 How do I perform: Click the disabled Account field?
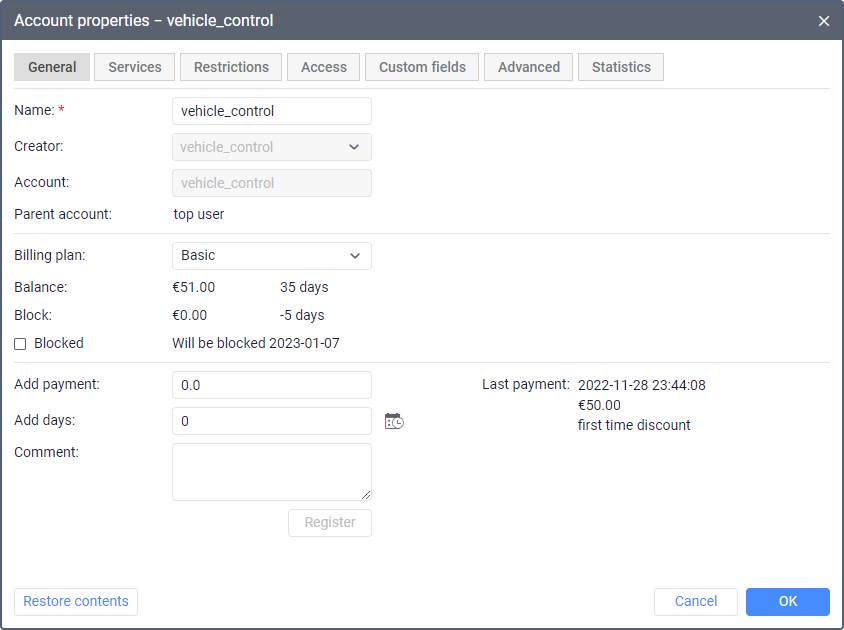(x=272, y=183)
